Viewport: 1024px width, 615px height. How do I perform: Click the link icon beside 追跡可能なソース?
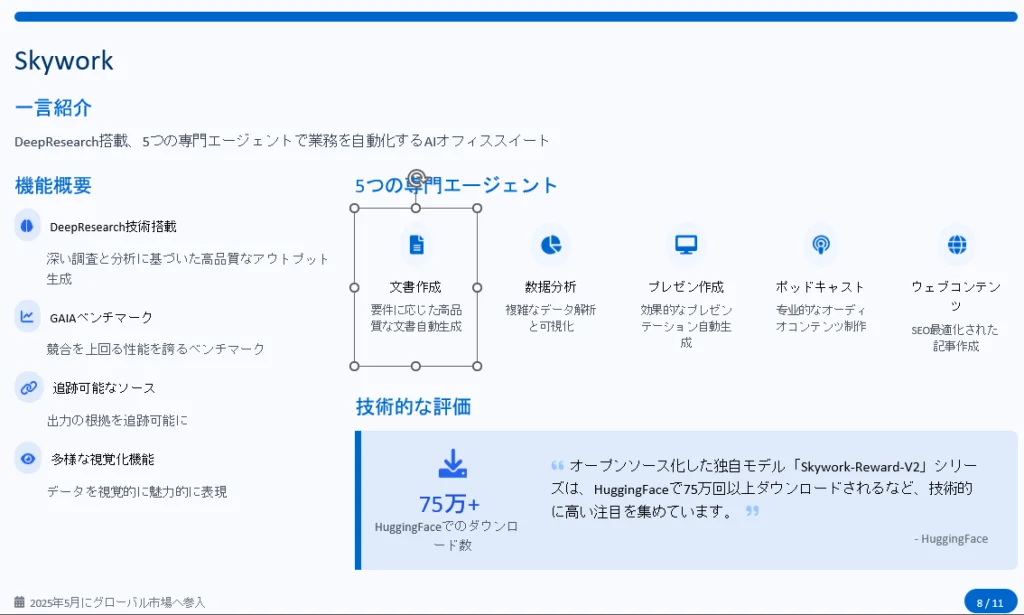pos(28,388)
